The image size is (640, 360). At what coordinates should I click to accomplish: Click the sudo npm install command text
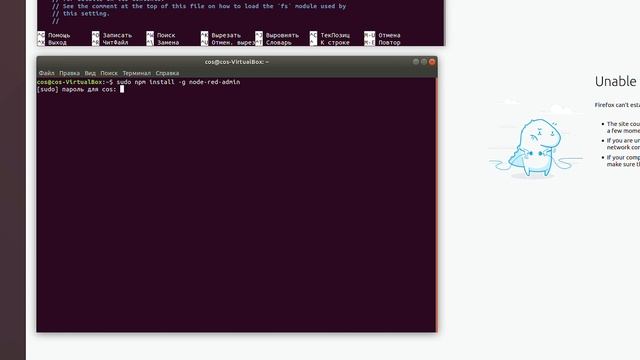(x=178, y=82)
